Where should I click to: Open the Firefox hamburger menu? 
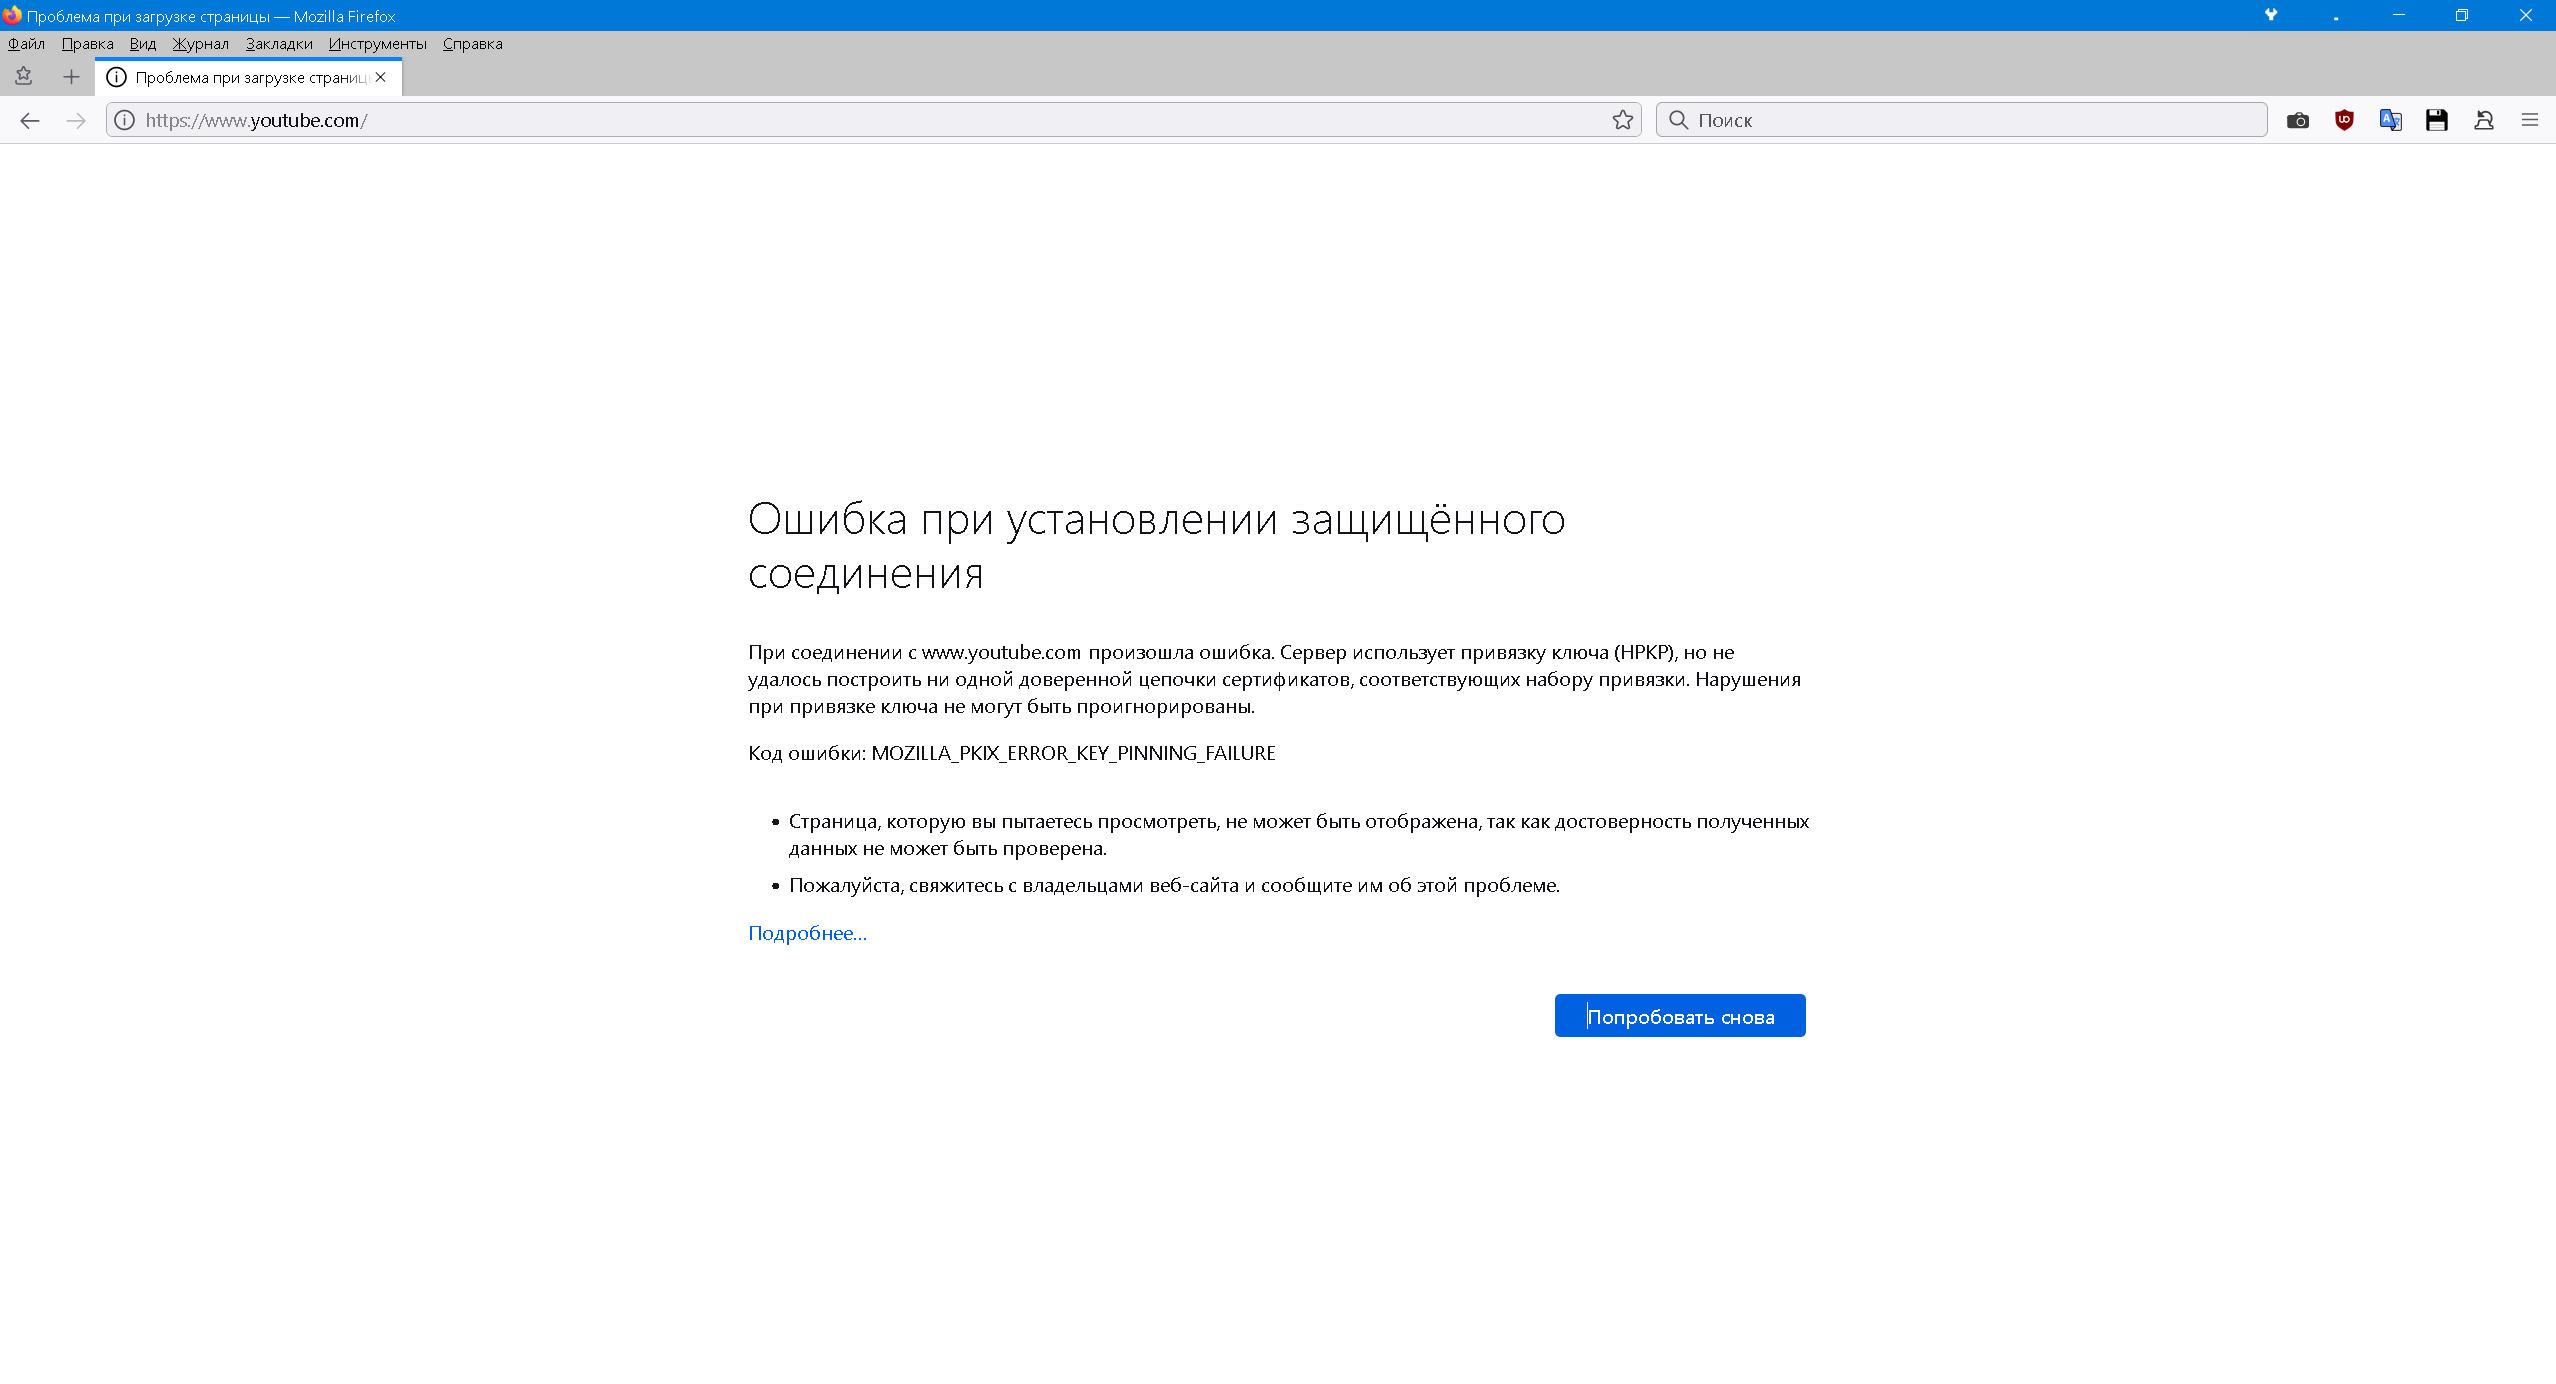(2530, 120)
